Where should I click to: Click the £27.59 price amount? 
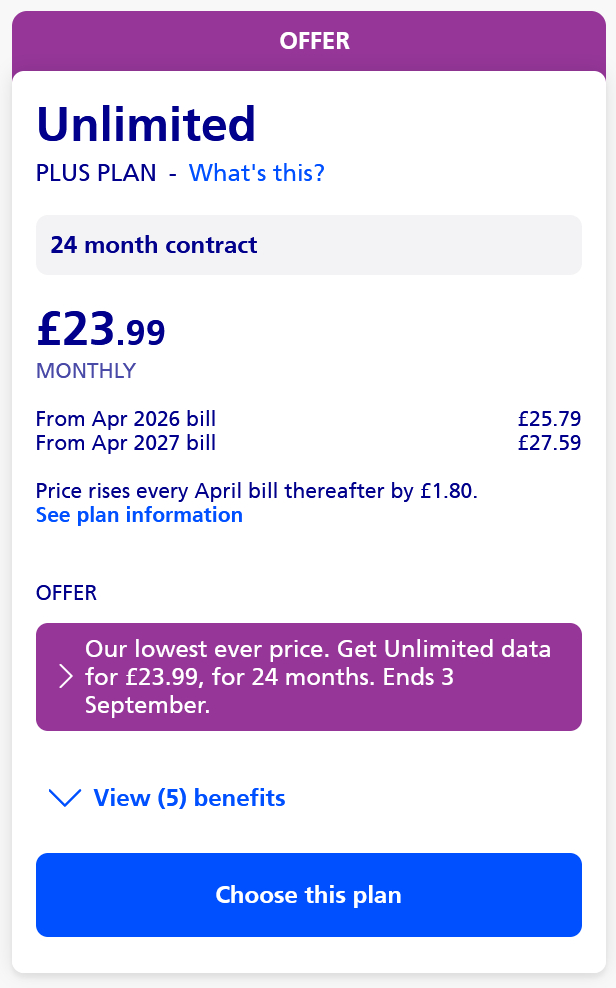click(549, 443)
